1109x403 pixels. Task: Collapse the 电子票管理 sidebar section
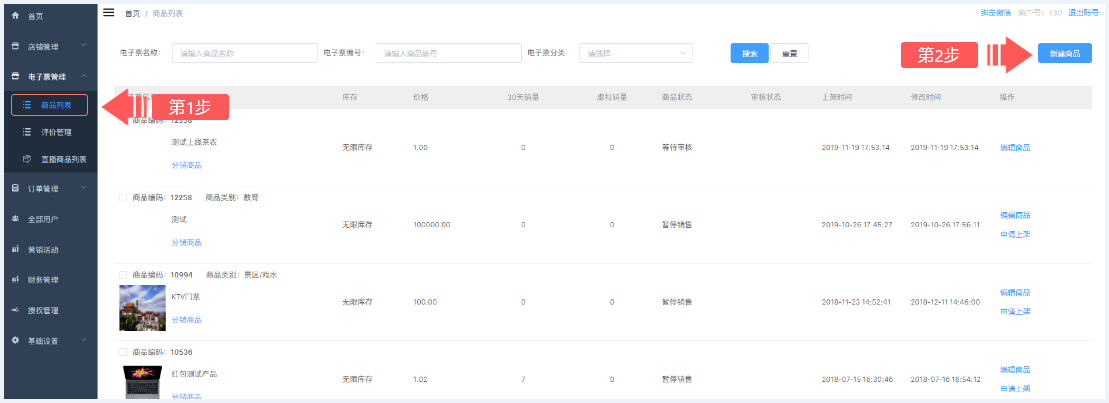click(84, 77)
